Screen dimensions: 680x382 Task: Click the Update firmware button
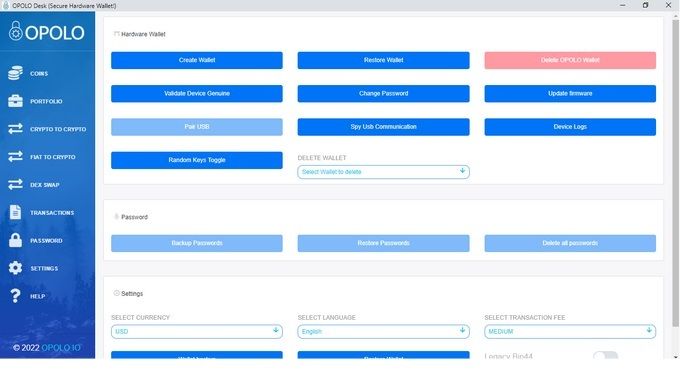[570, 94]
